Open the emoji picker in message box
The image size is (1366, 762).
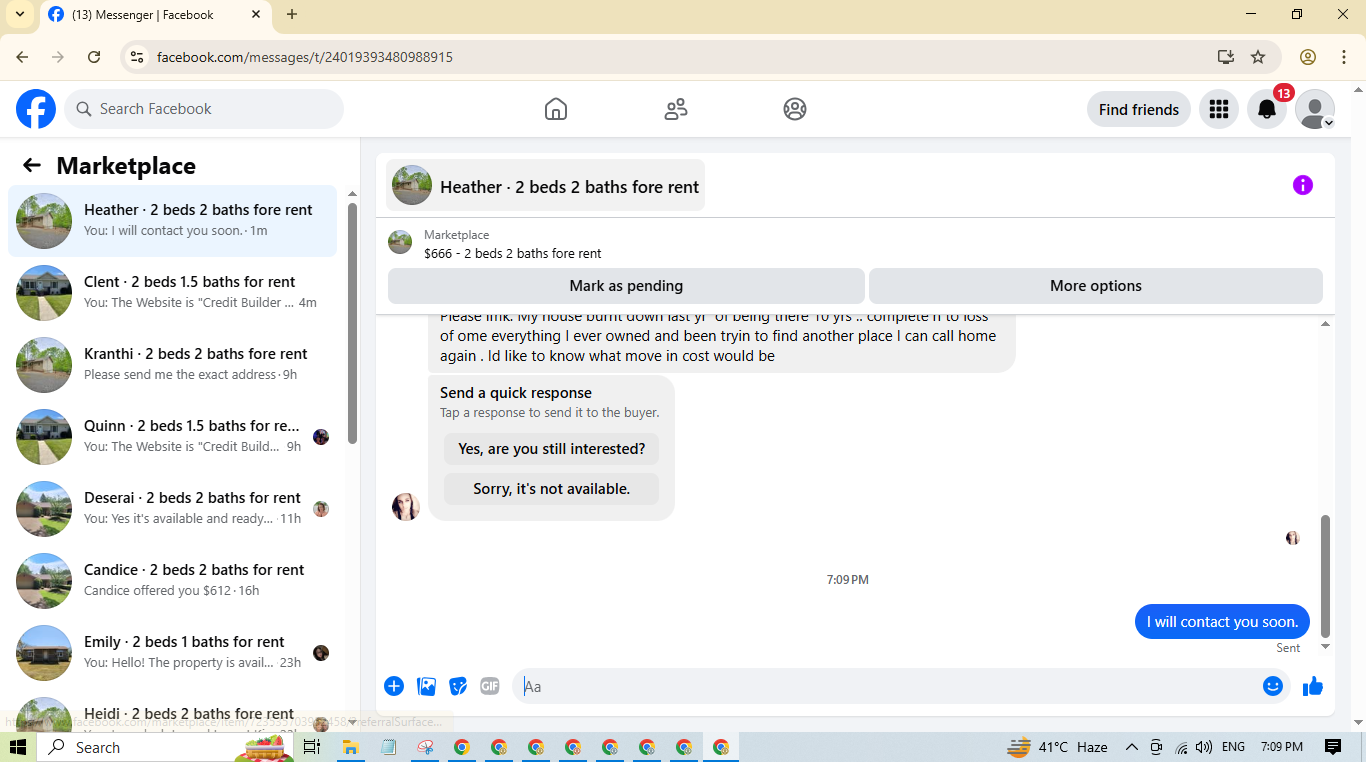(x=1272, y=686)
